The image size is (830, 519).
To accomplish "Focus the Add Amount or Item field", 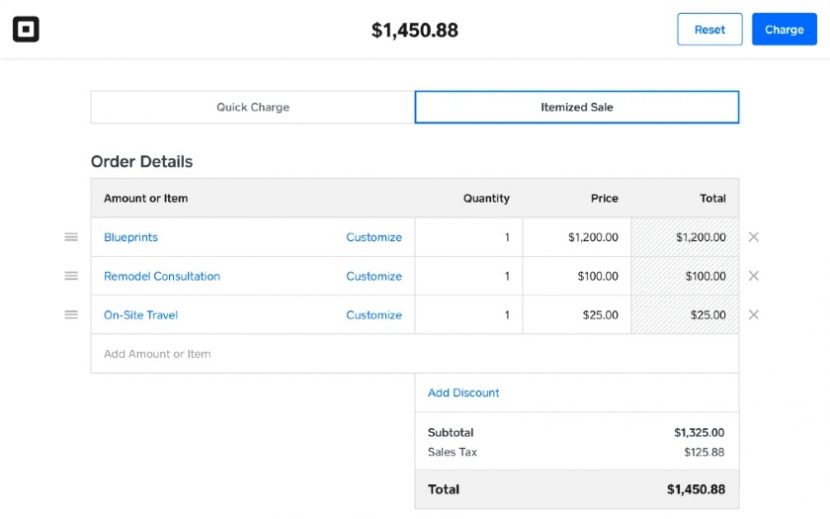I will click(252, 354).
